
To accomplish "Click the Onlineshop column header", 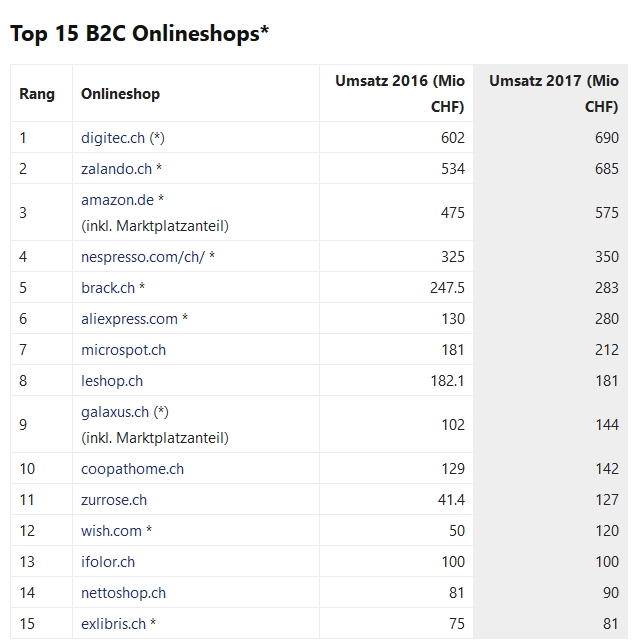I will click(120, 94).
